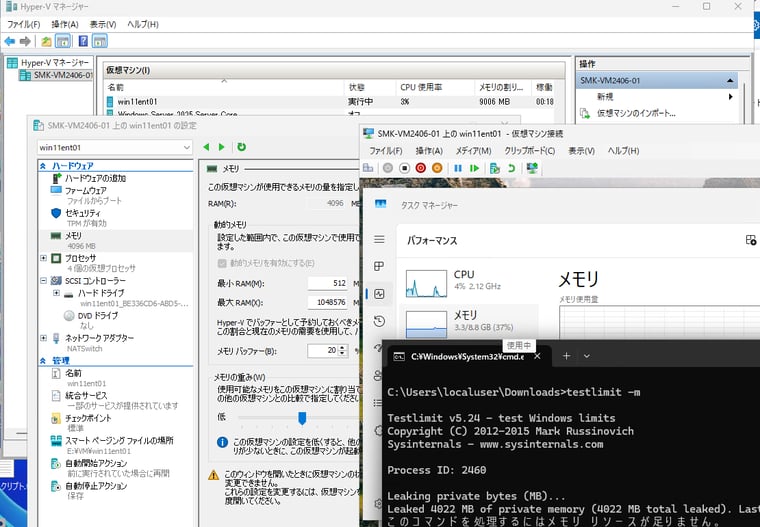Image resolution: width=760 pixels, height=527 pixels.
Task: Collapse SMK-VM2406-01 actions group arrow
Action: (x=730, y=80)
